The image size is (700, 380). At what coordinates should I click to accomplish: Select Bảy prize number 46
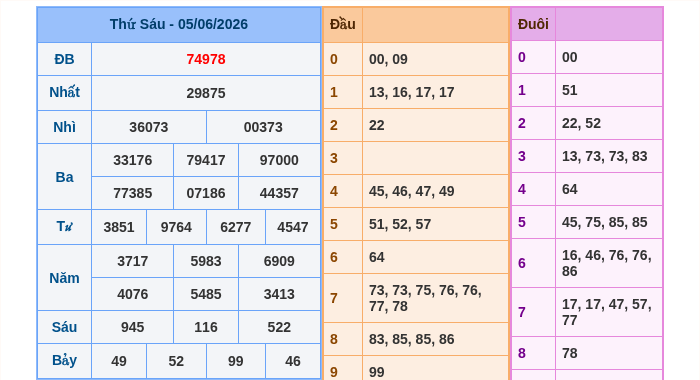coord(292,361)
